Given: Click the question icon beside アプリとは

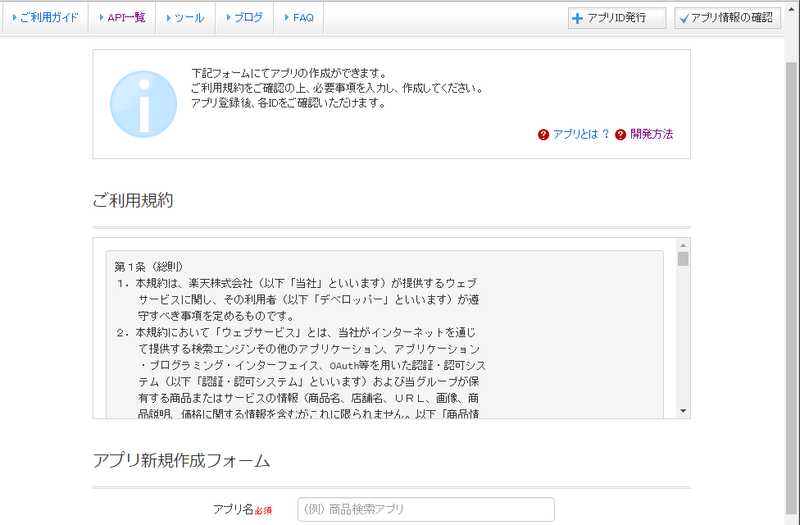Looking at the screenshot, I should click(543, 135).
